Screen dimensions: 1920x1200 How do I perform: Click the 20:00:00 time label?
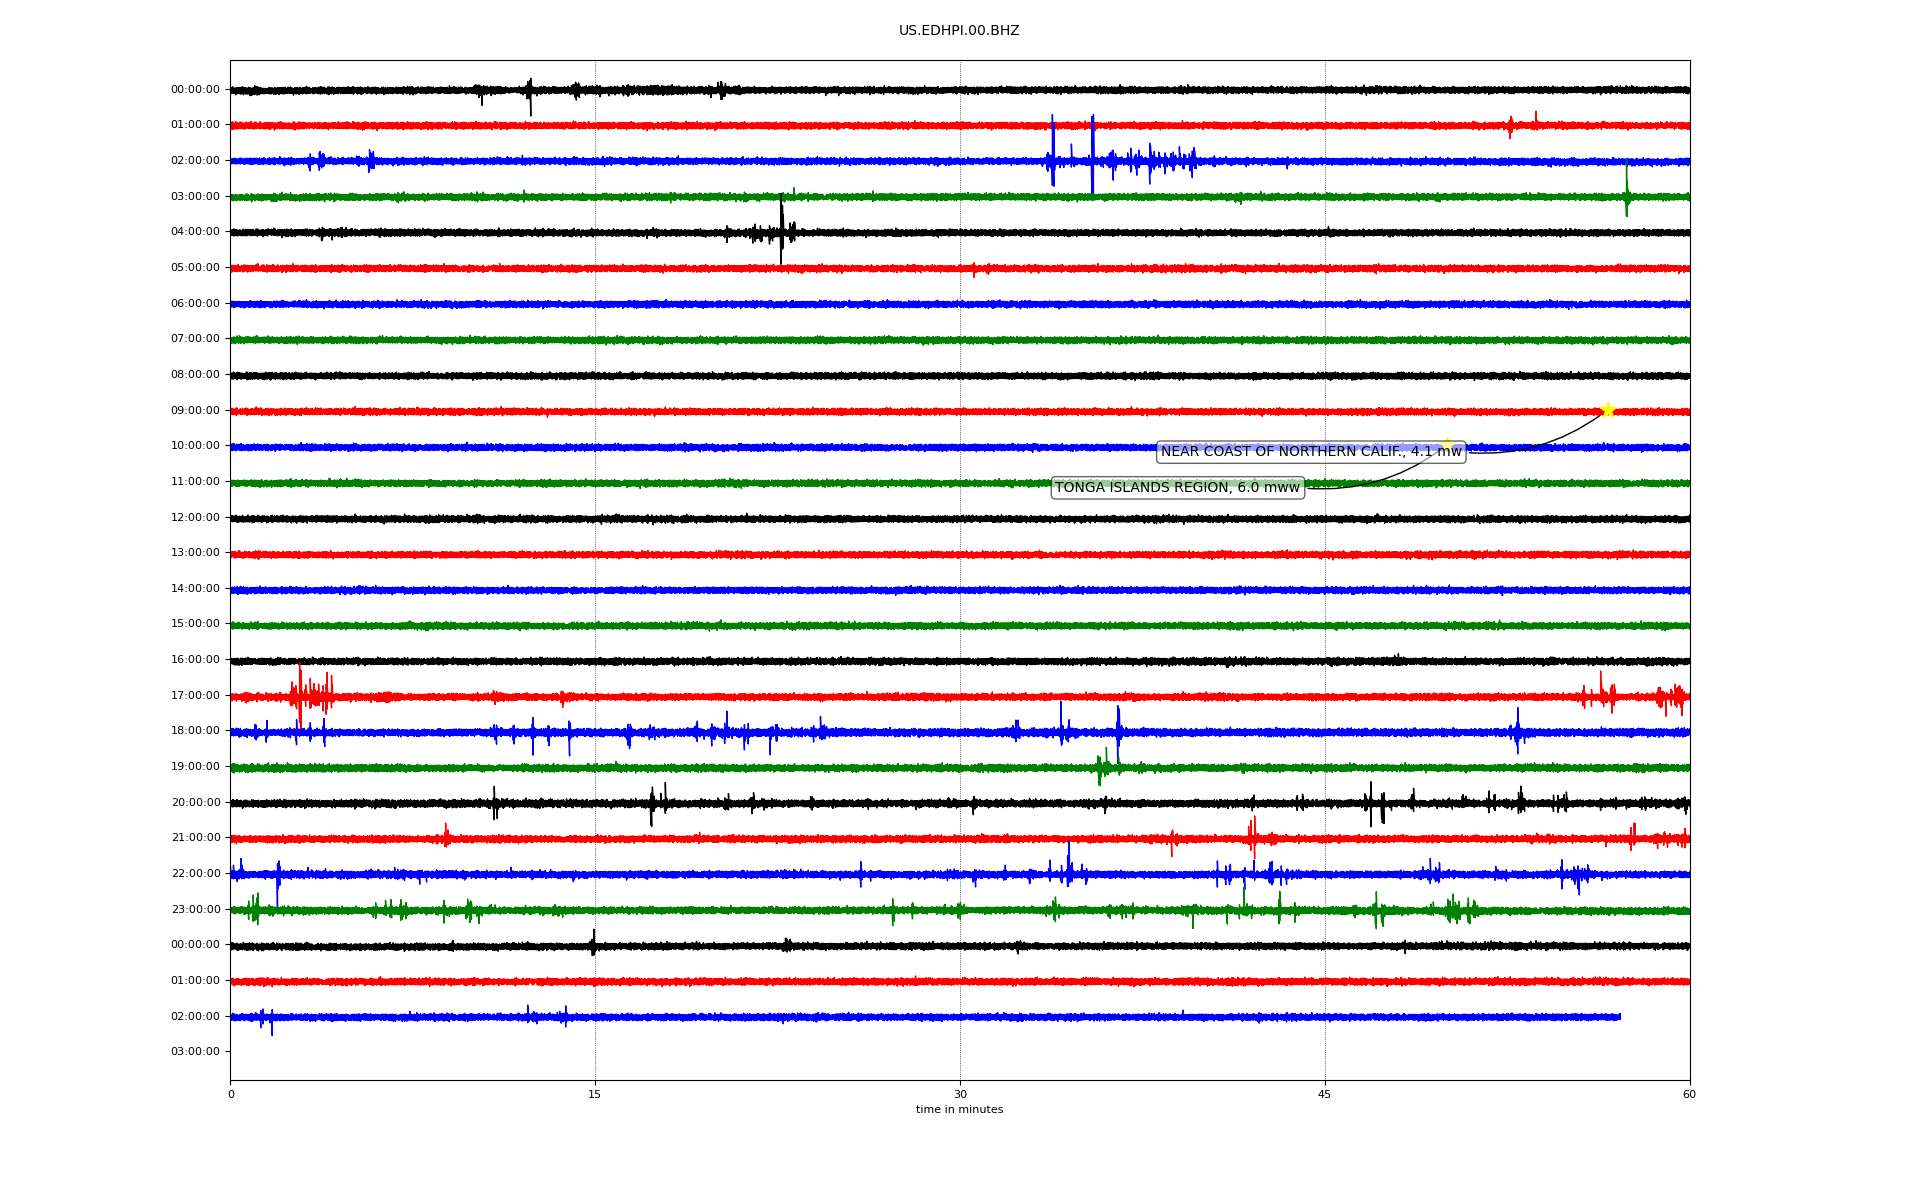195,803
